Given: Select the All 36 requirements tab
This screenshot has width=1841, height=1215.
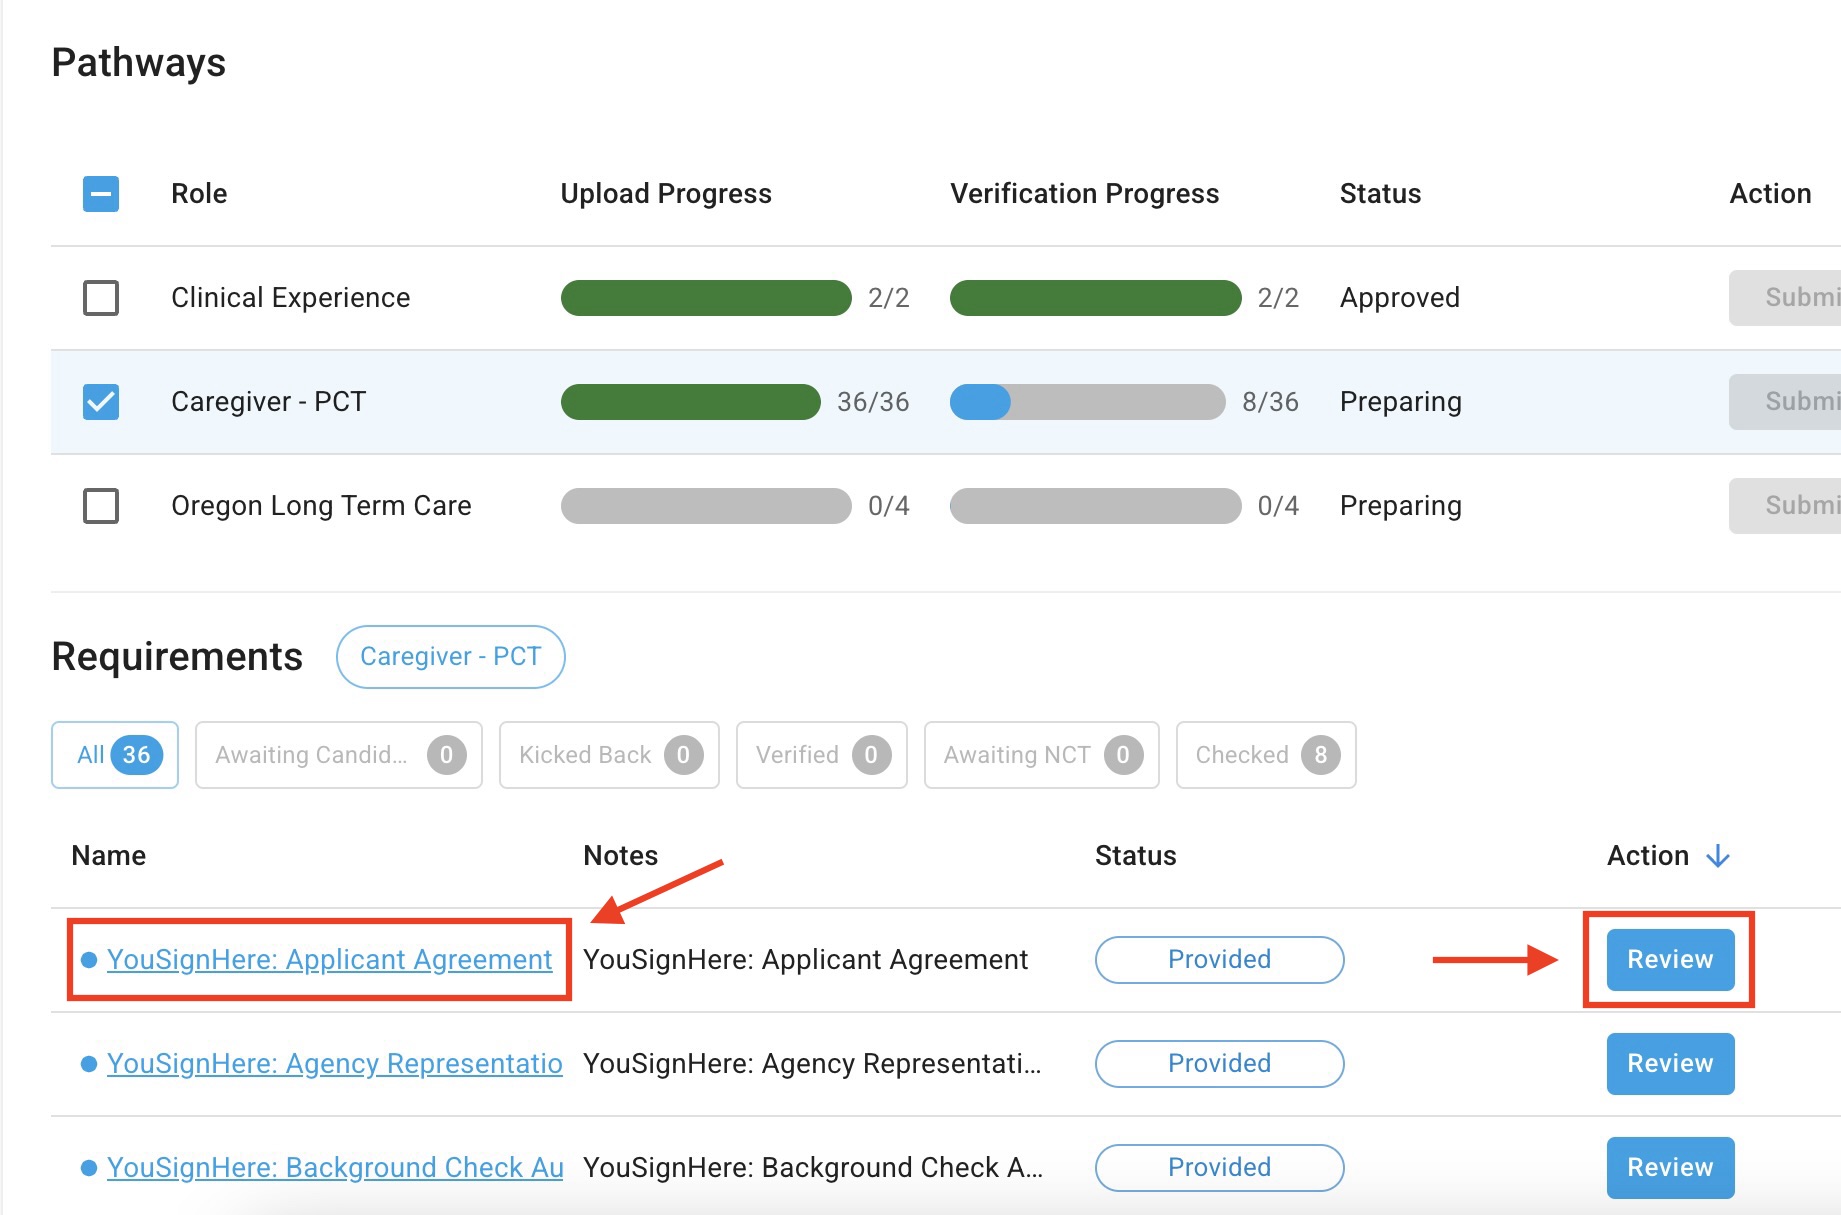Looking at the screenshot, I should tap(115, 755).
